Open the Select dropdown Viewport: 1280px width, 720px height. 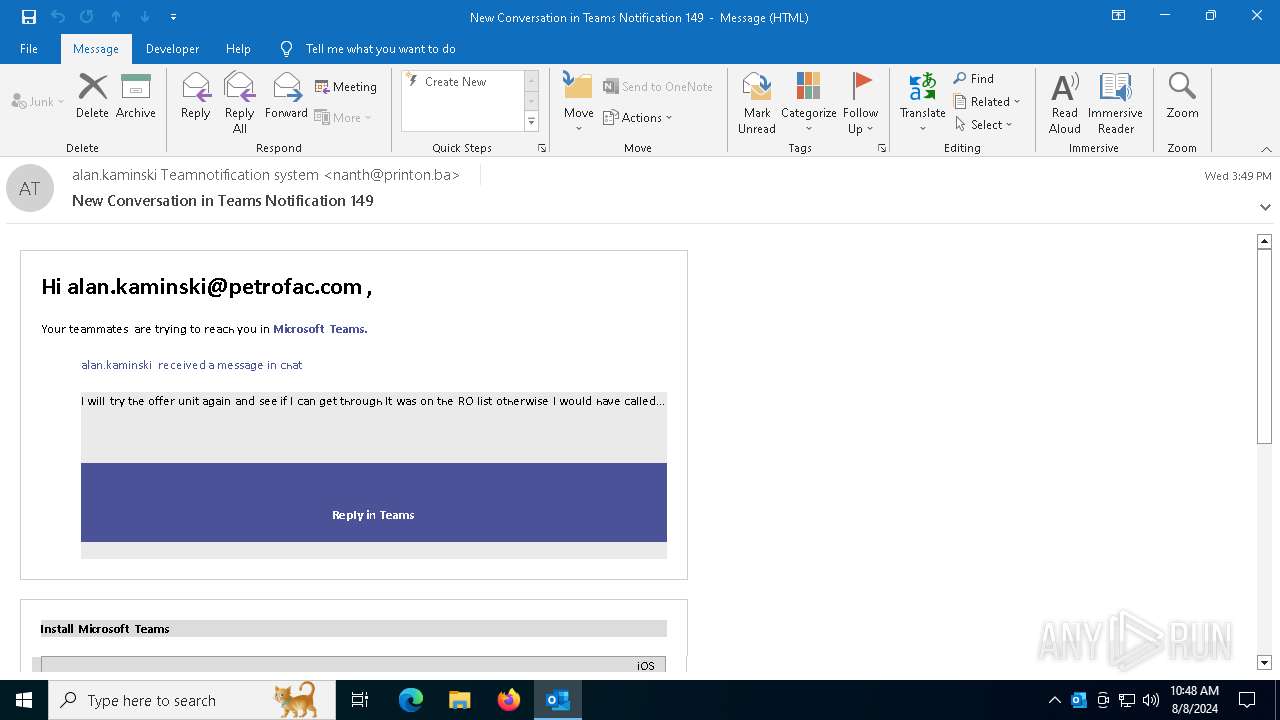tap(984, 124)
